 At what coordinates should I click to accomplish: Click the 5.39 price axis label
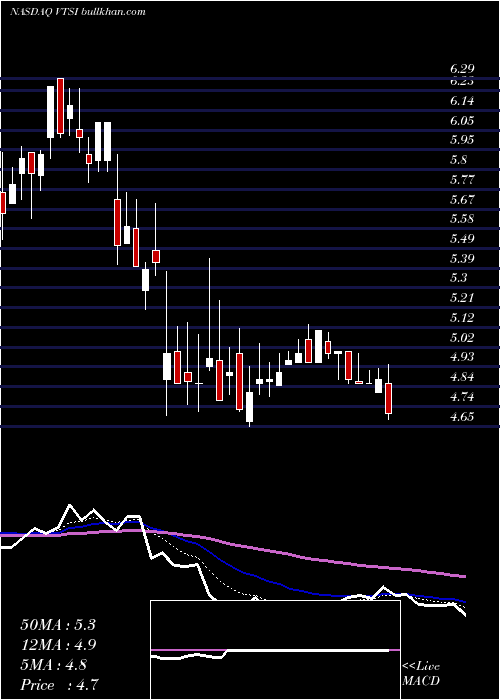click(462, 258)
